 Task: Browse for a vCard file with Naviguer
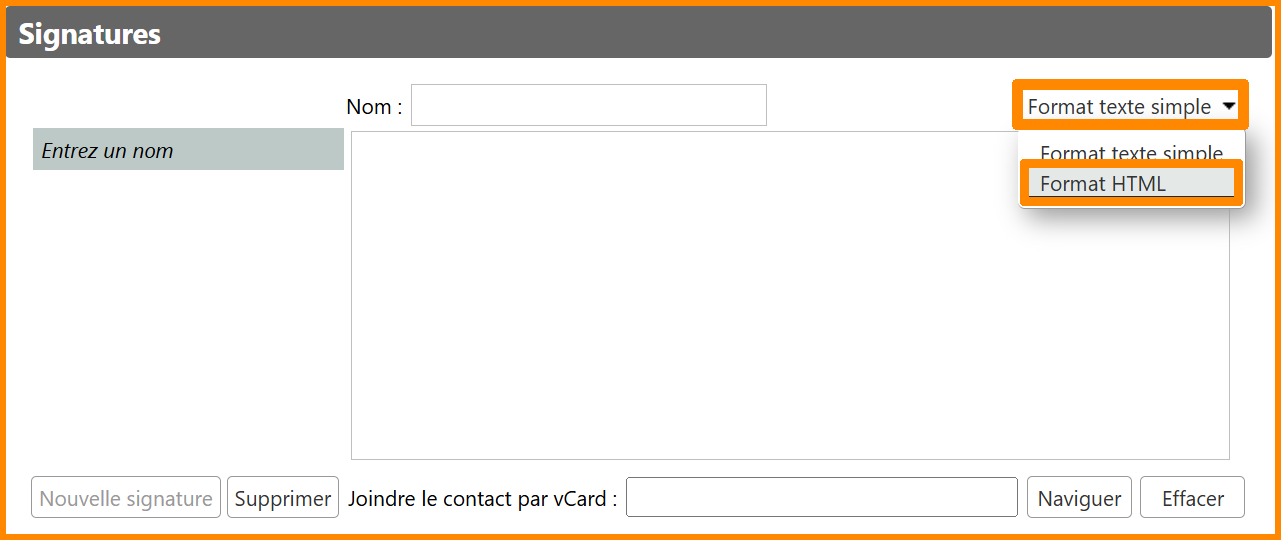coord(1079,498)
